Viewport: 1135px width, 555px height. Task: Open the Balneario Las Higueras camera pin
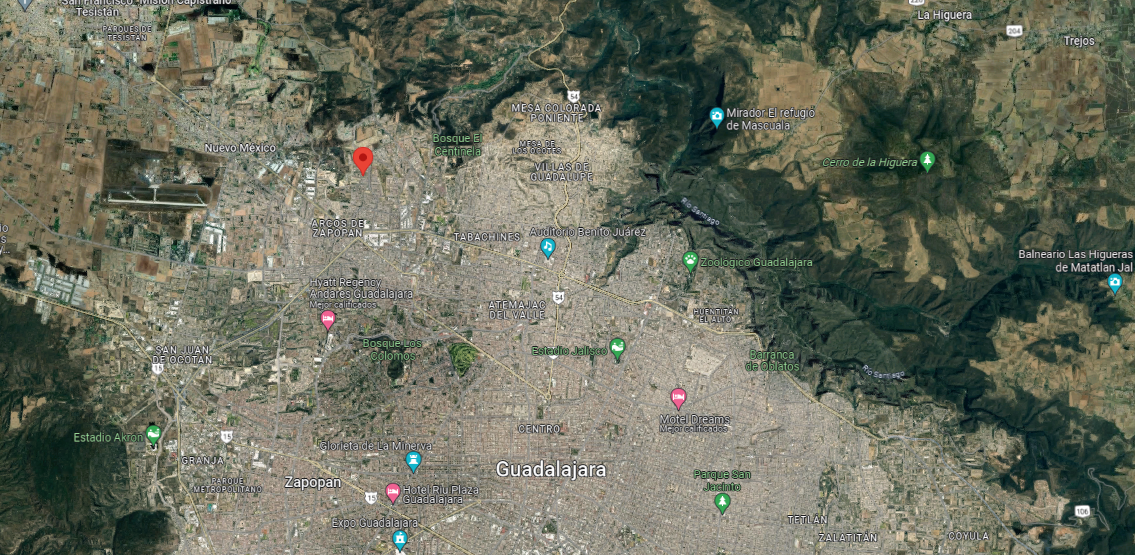pos(1115,283)
